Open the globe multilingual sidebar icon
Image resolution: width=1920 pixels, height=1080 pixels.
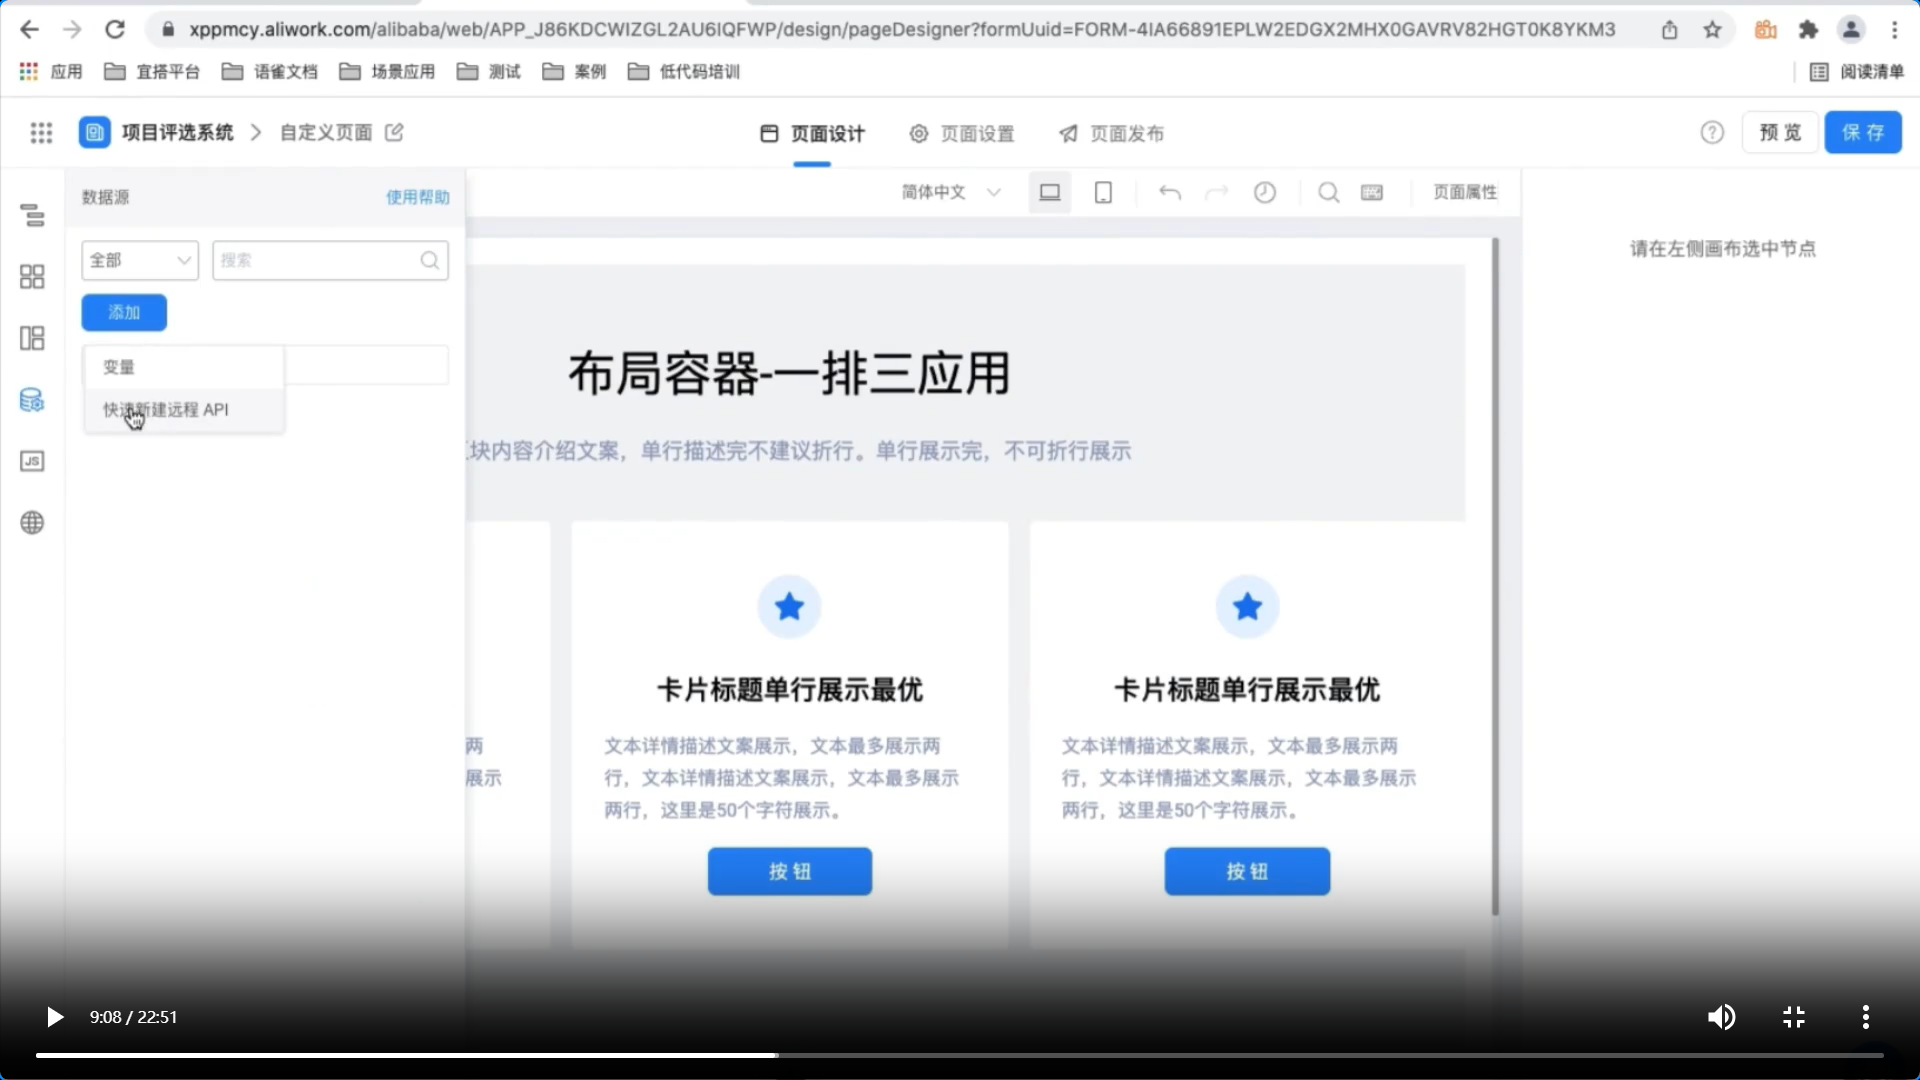click(32, 523)
